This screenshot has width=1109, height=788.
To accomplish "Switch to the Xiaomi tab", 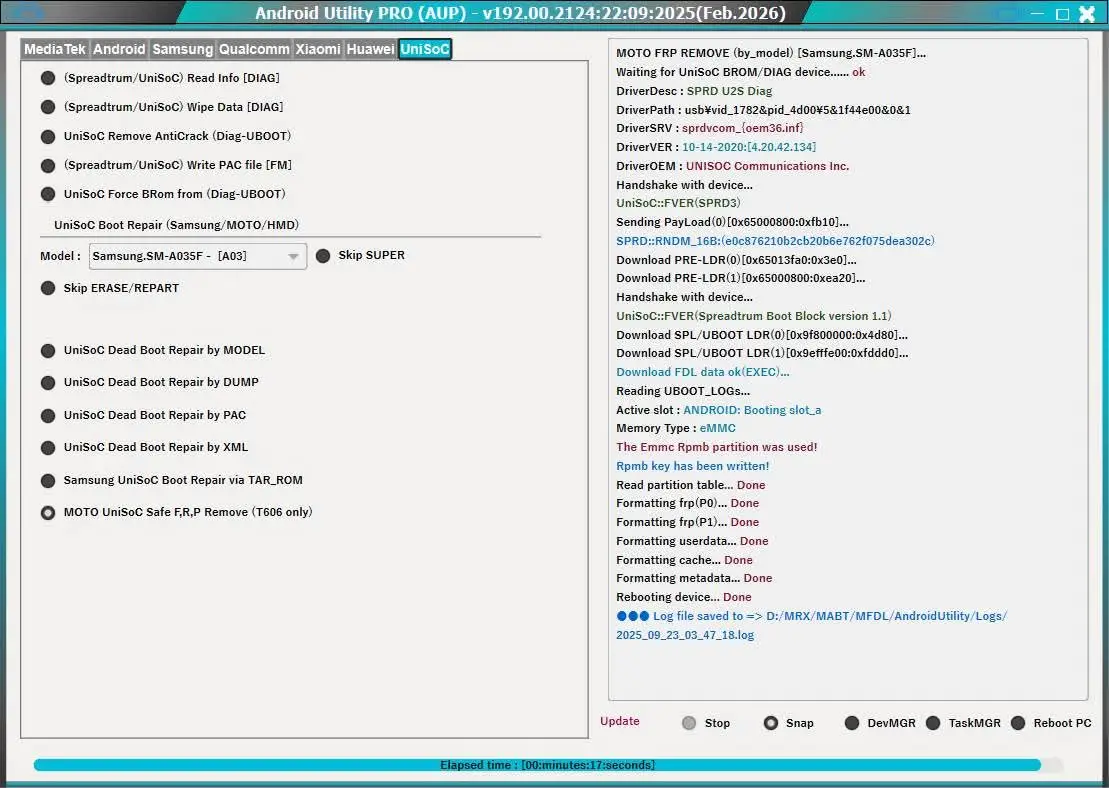I will (x=318, y=49).
